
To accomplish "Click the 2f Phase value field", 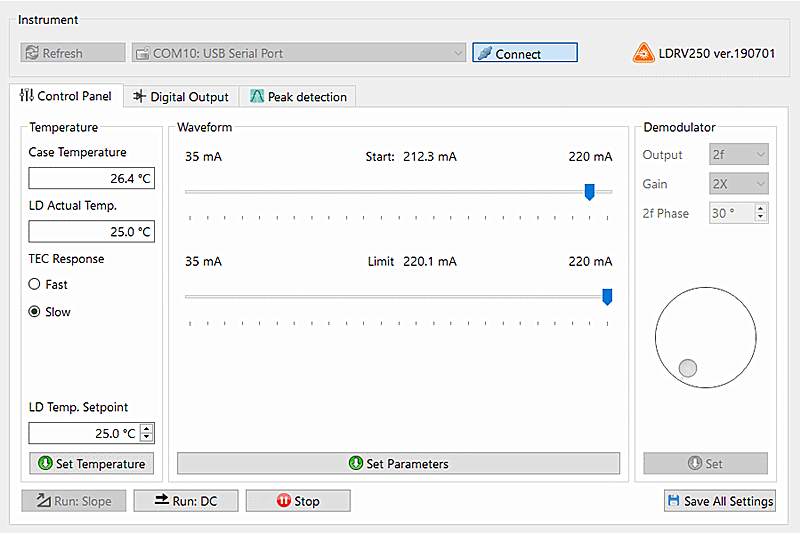I will click(x=732, y=213).
